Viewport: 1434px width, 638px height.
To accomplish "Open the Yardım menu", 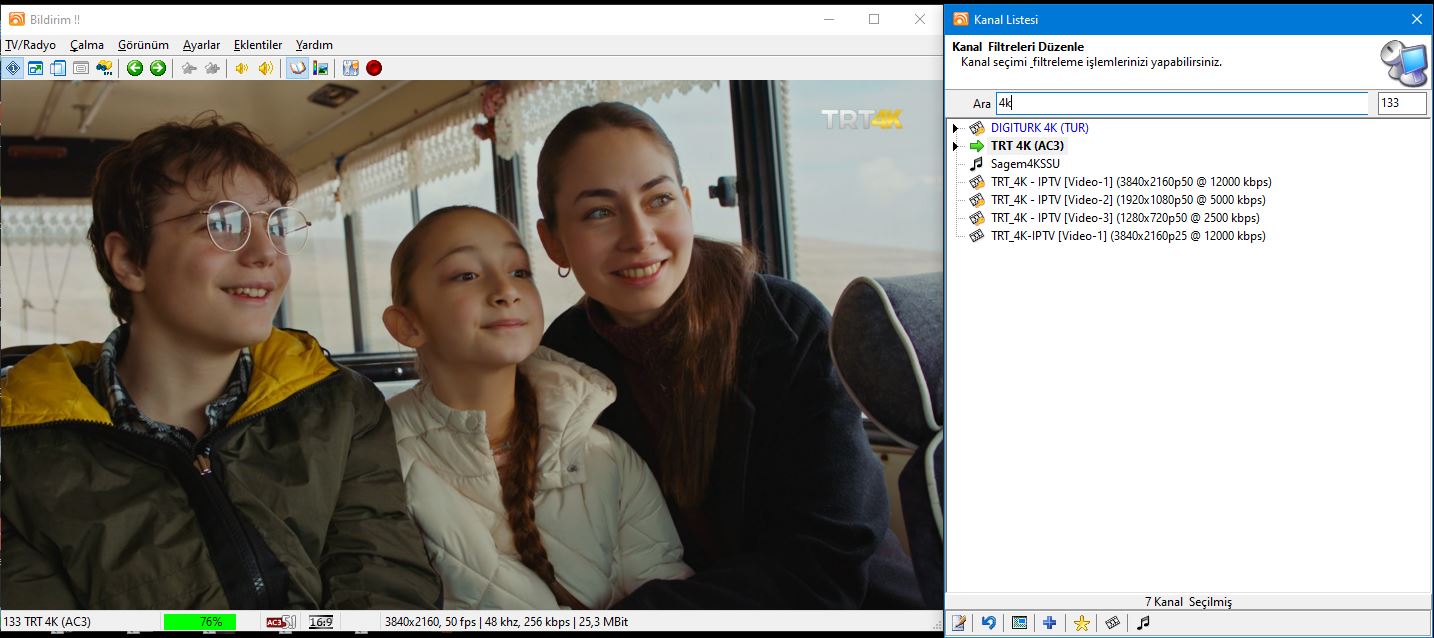I will (314, 45).
